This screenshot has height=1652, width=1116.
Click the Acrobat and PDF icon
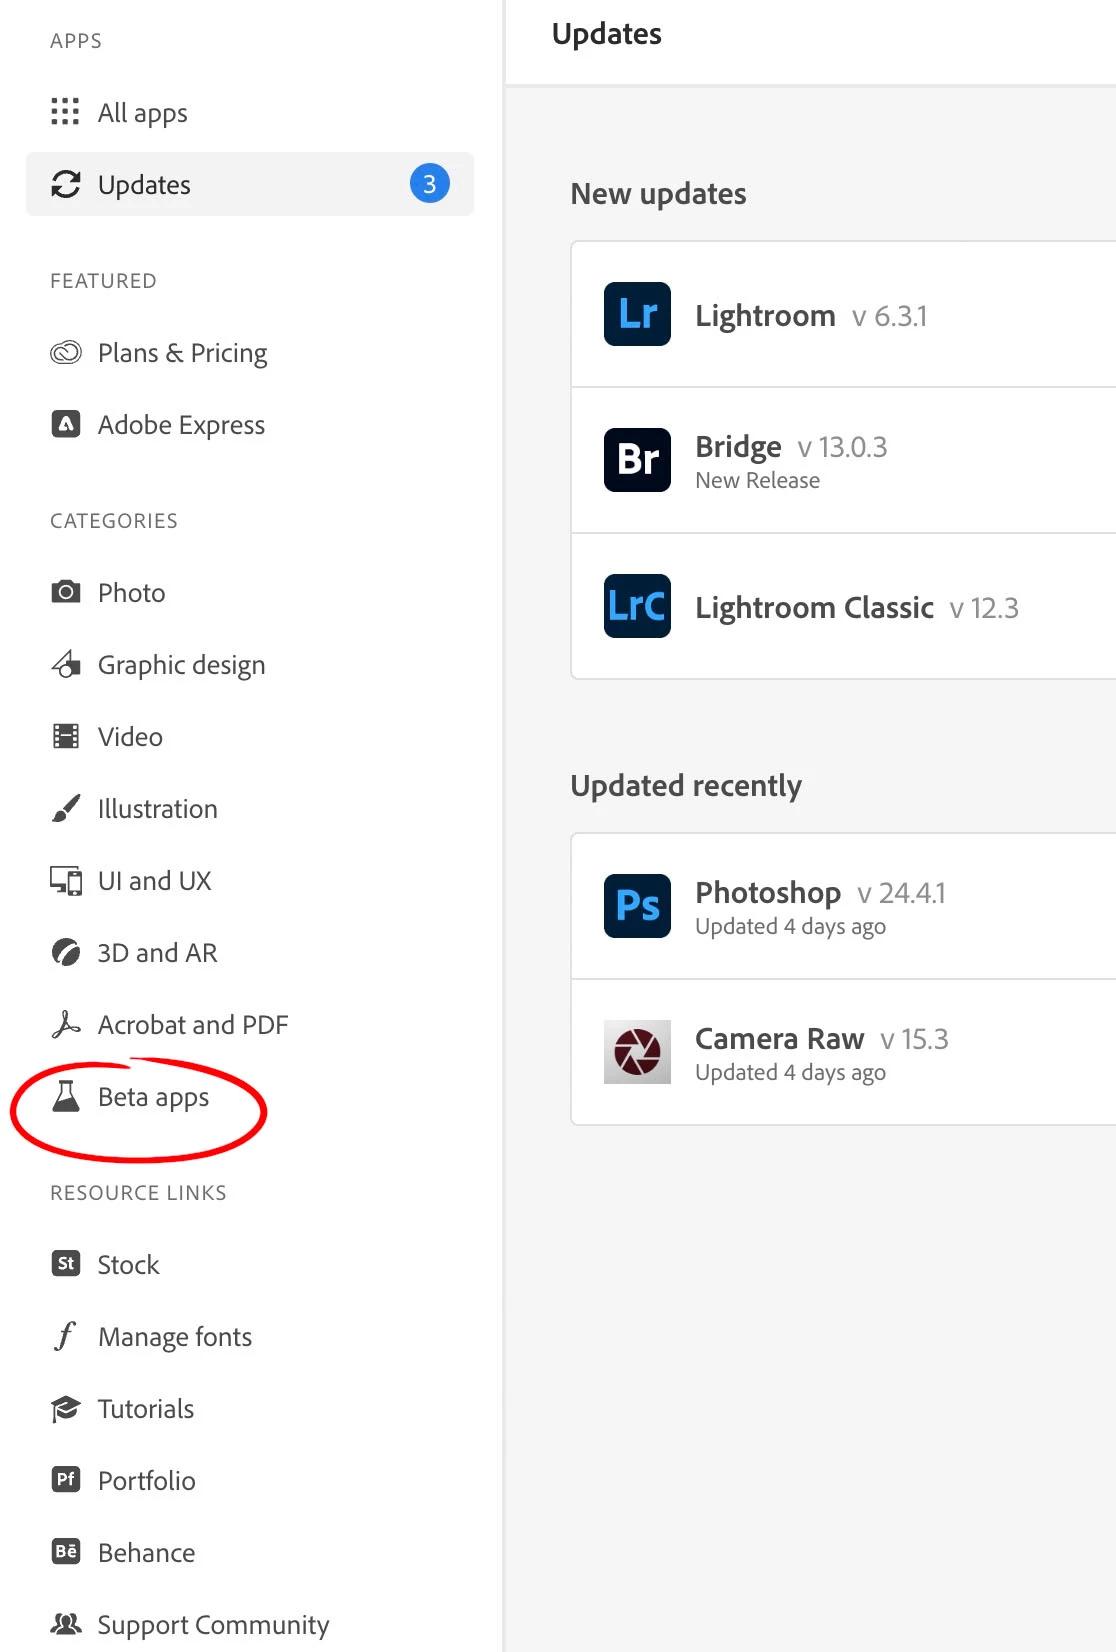(66, 1024)
